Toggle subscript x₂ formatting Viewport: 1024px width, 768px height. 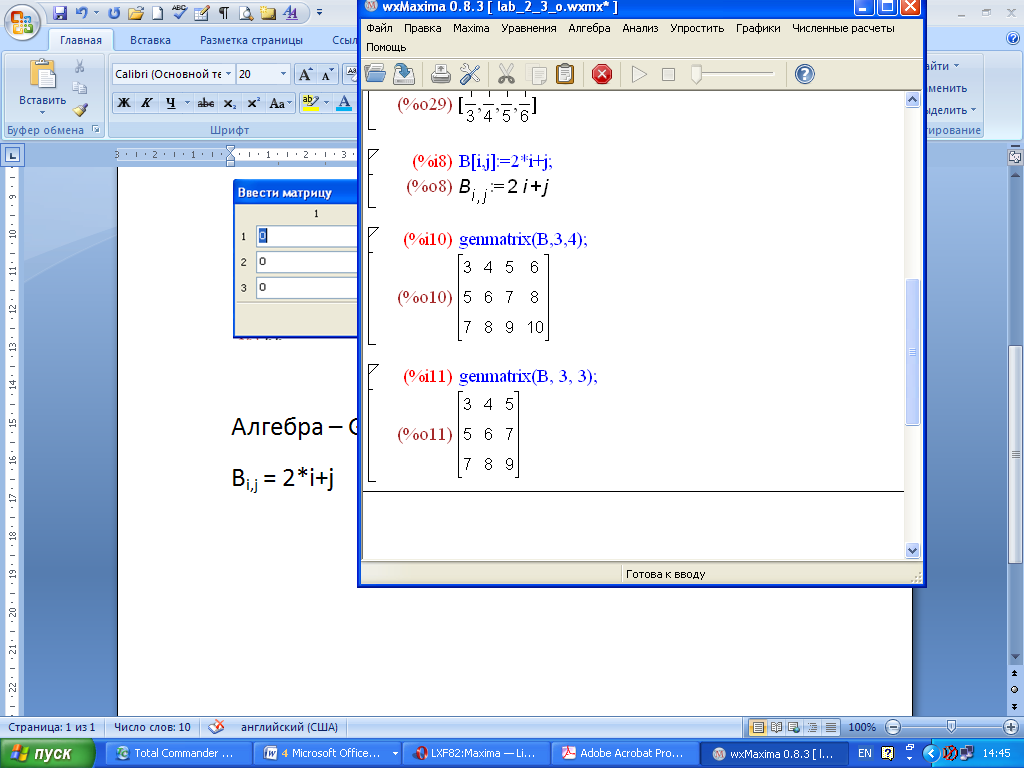click(230, 103)
